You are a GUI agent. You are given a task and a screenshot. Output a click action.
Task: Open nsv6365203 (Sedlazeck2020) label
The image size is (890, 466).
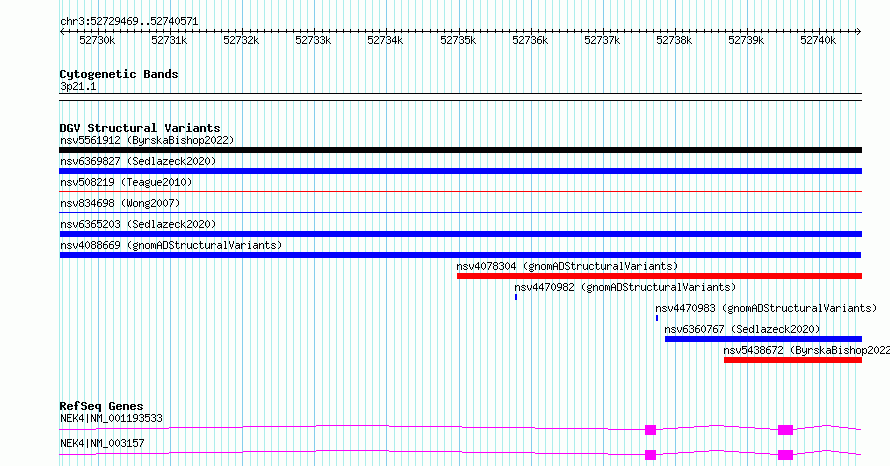[138, 224]
